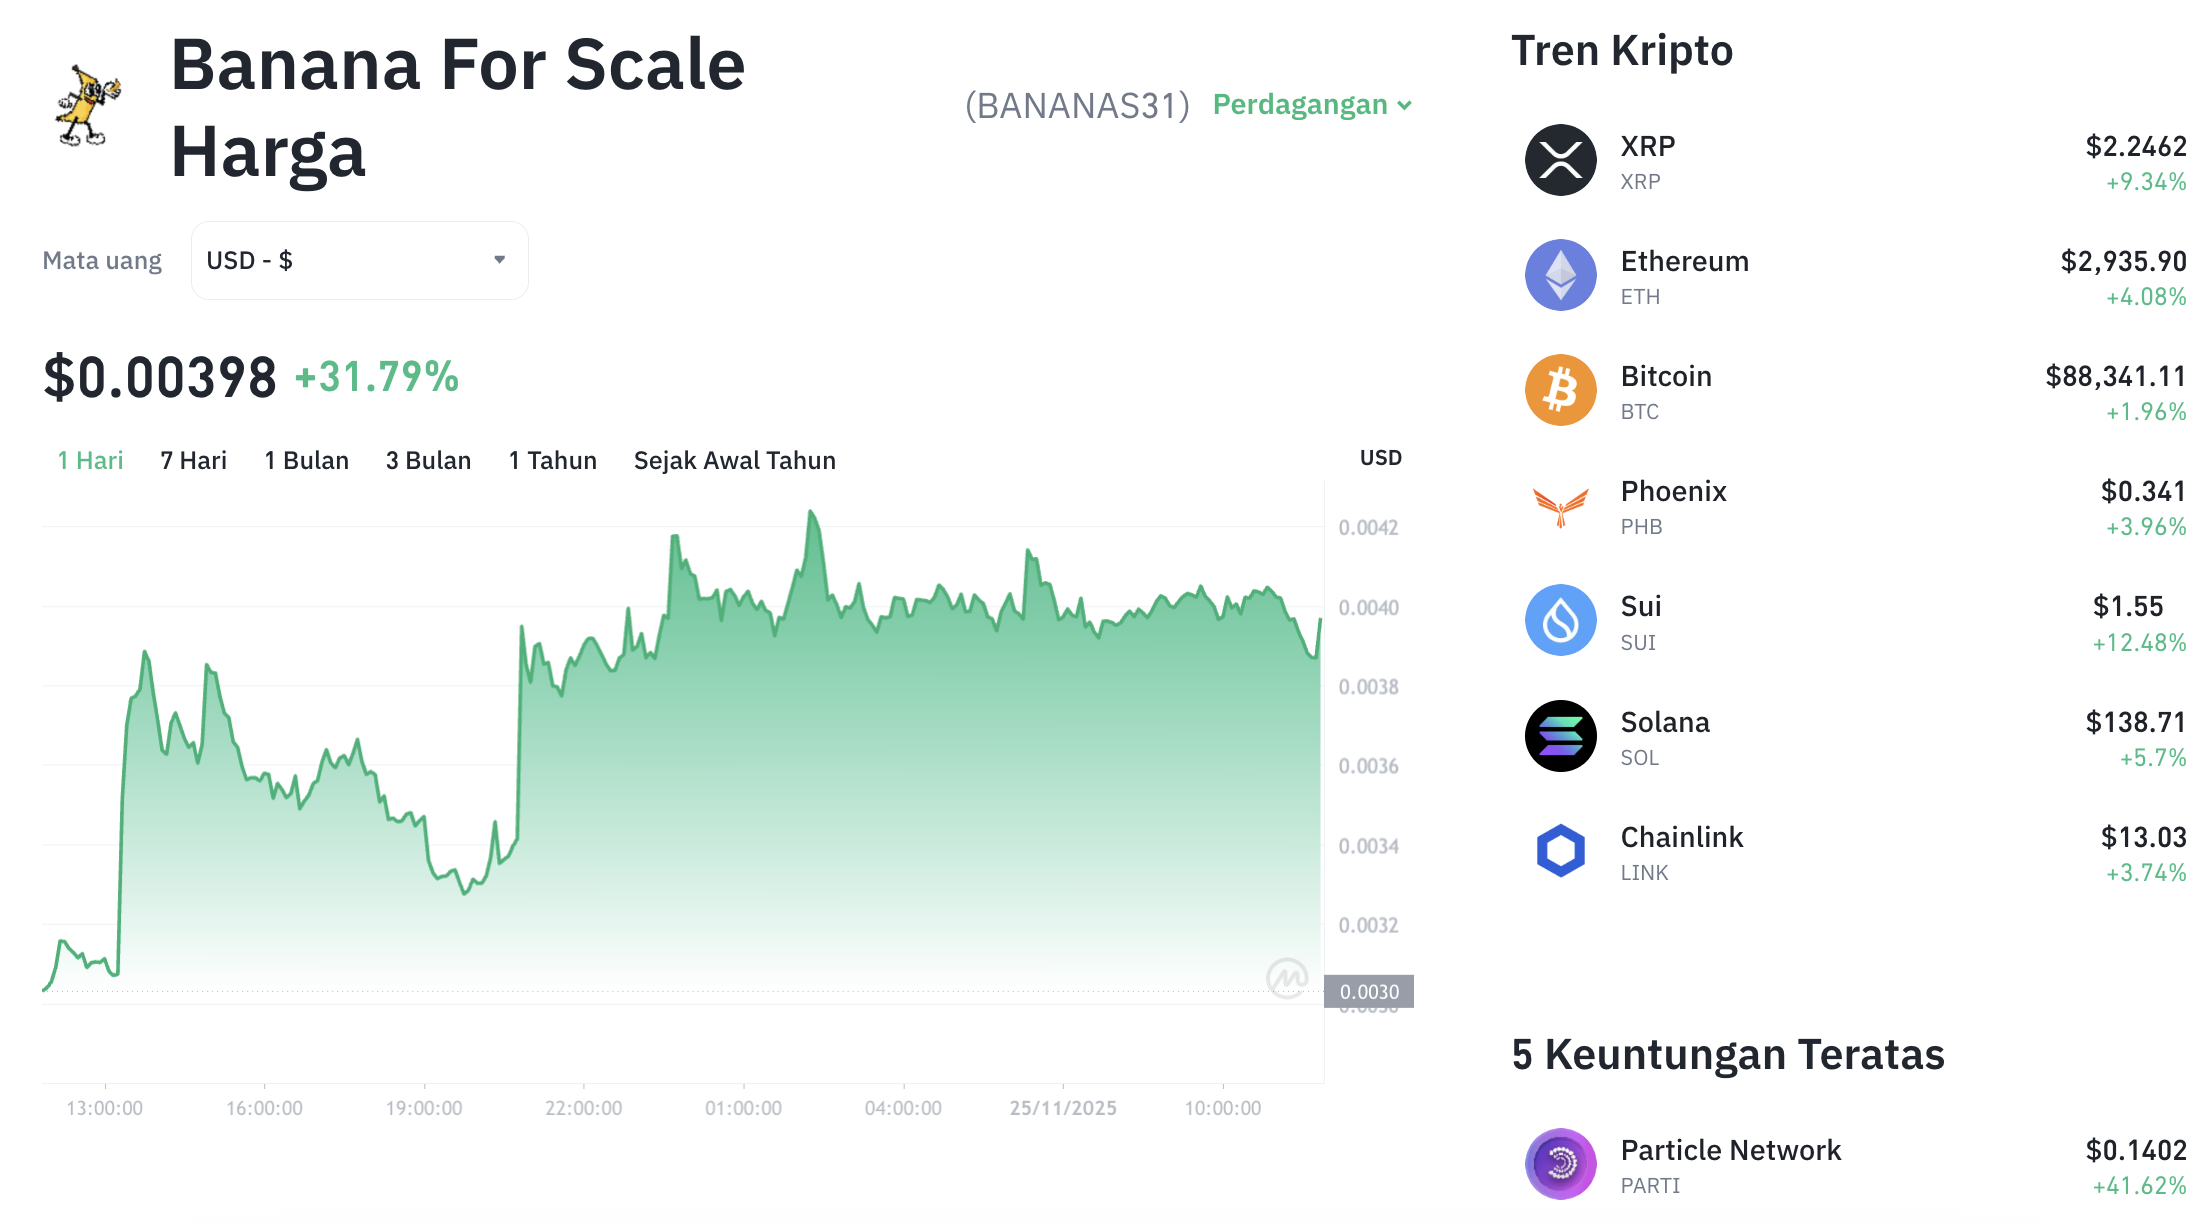This screenshot has height=1224, width=2204.
Task: Enable the 1 Tahun chart range
Action: [x=552, y=460]
